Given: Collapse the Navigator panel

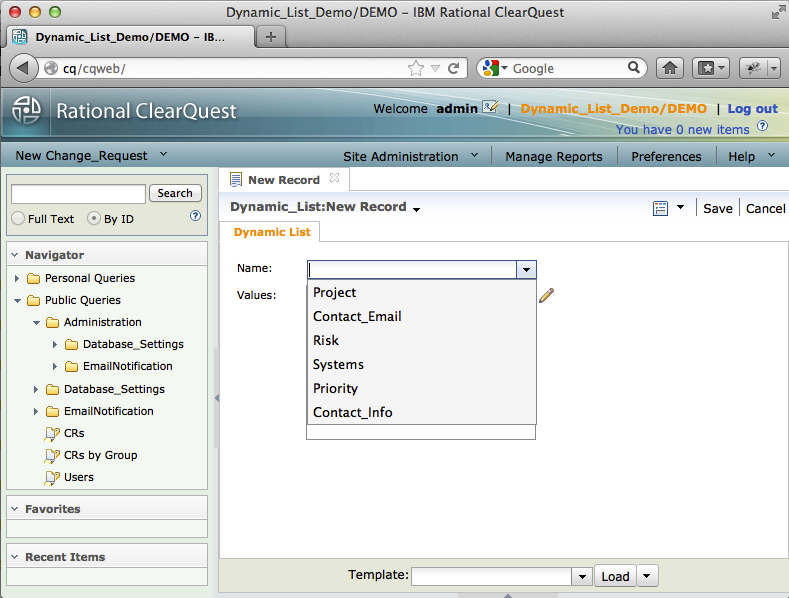Looking at the screenshot, I should (15, 255).
